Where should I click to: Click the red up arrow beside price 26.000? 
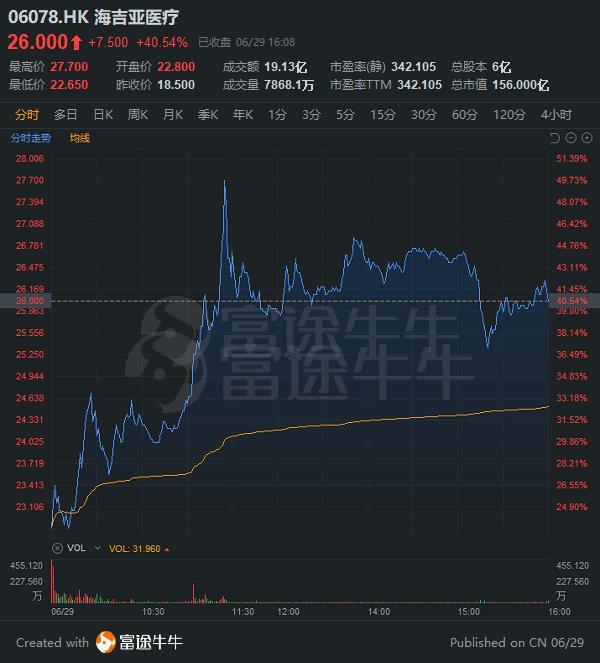click(76, 42)
